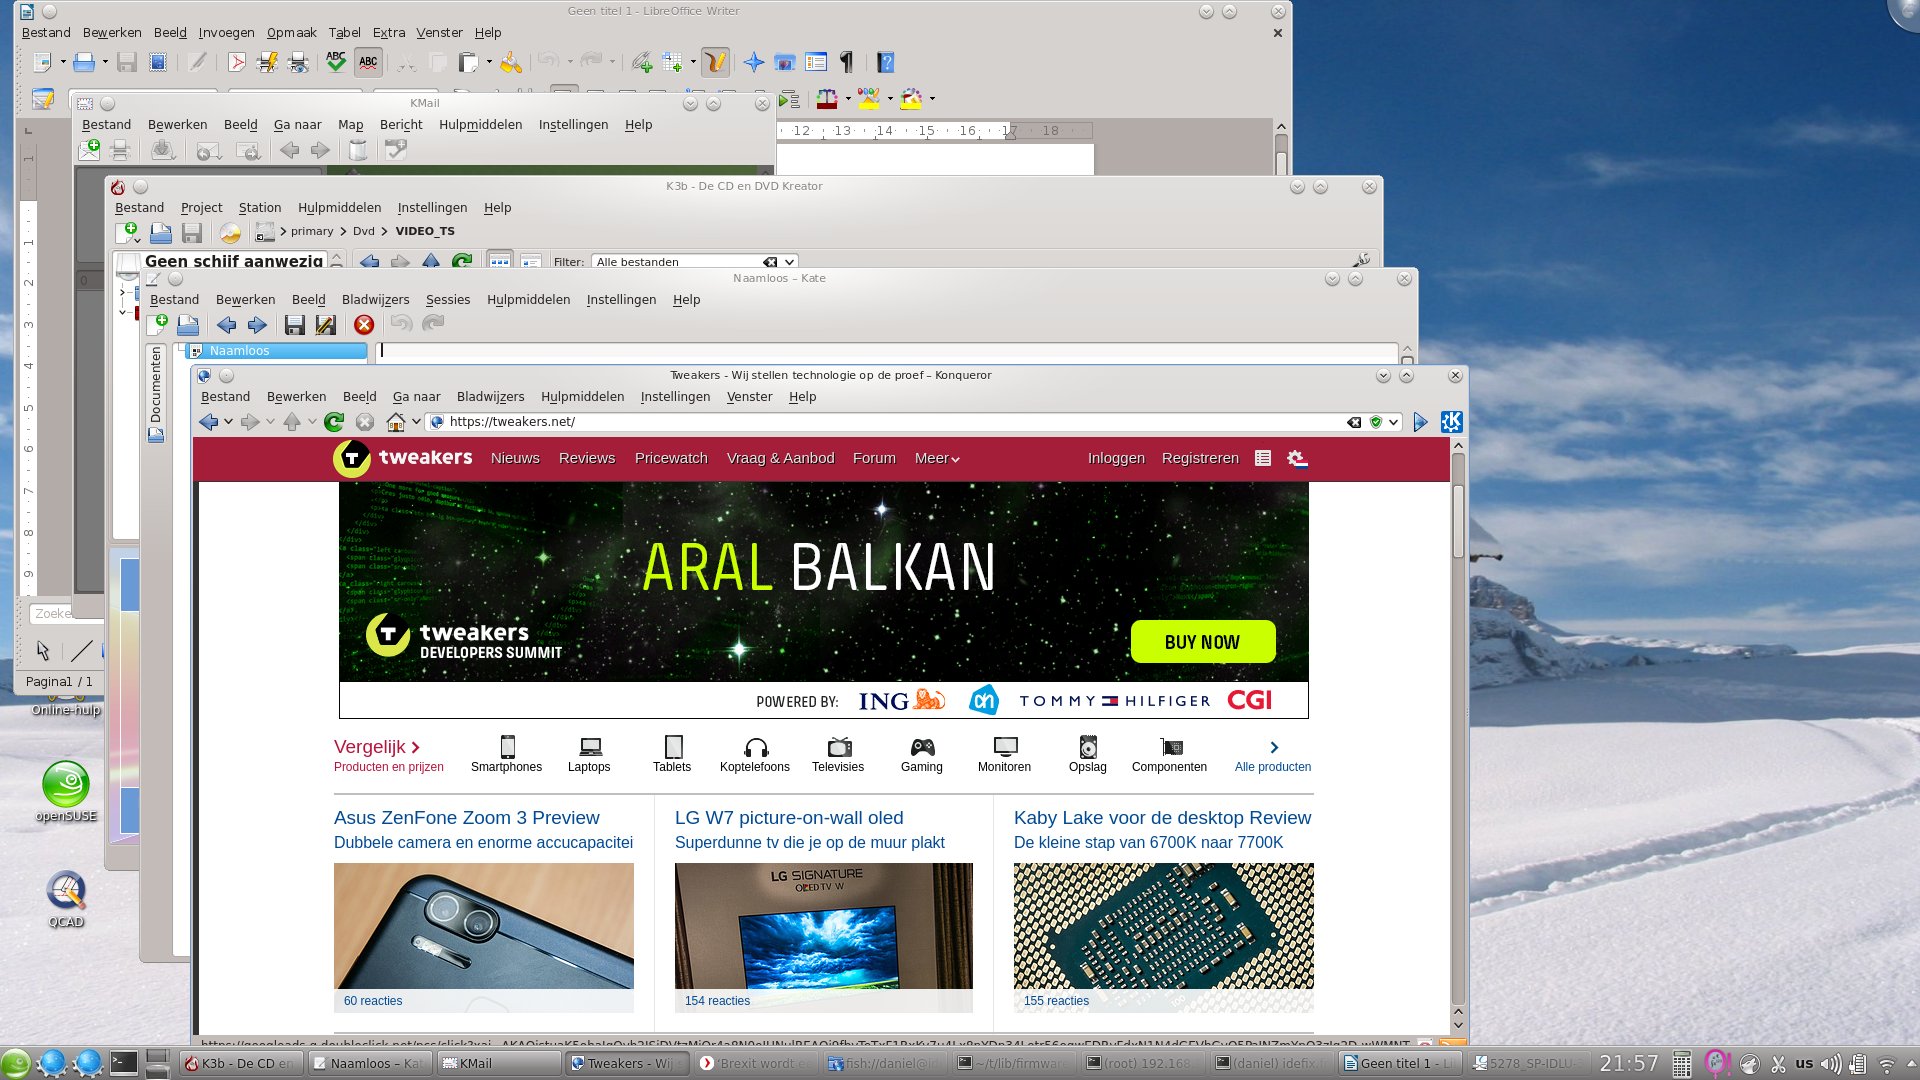Screen dimensions: 1920x1080
Task: Click Inloggen link on Tweakers
Action: [x=1116, y=458]
